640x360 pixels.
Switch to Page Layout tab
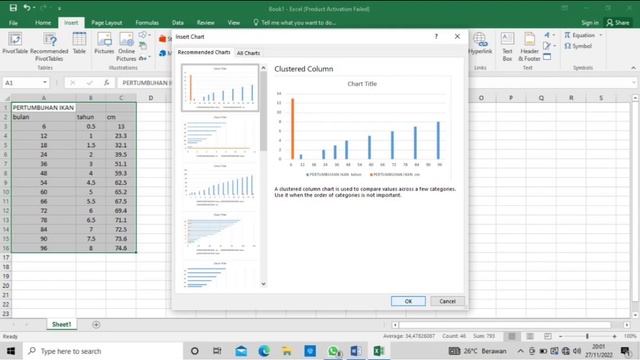click(107, 23)
